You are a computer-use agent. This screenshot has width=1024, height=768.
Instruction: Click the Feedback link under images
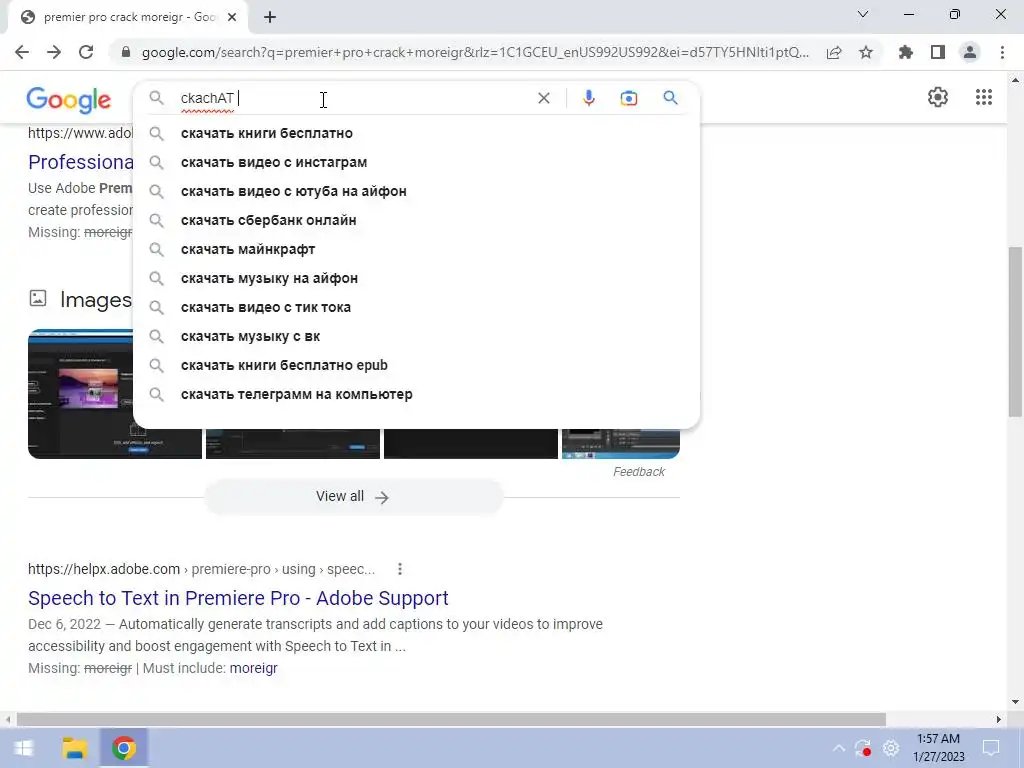coord(639,472)
